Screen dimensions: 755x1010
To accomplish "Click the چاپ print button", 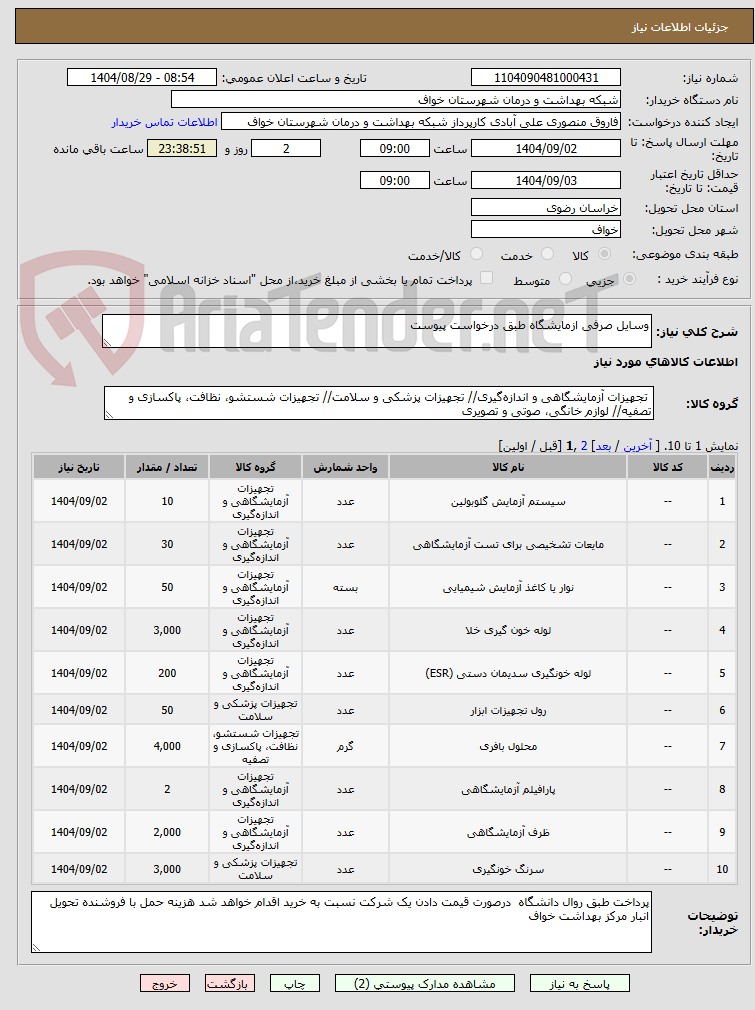I will (x=295, y=984).
